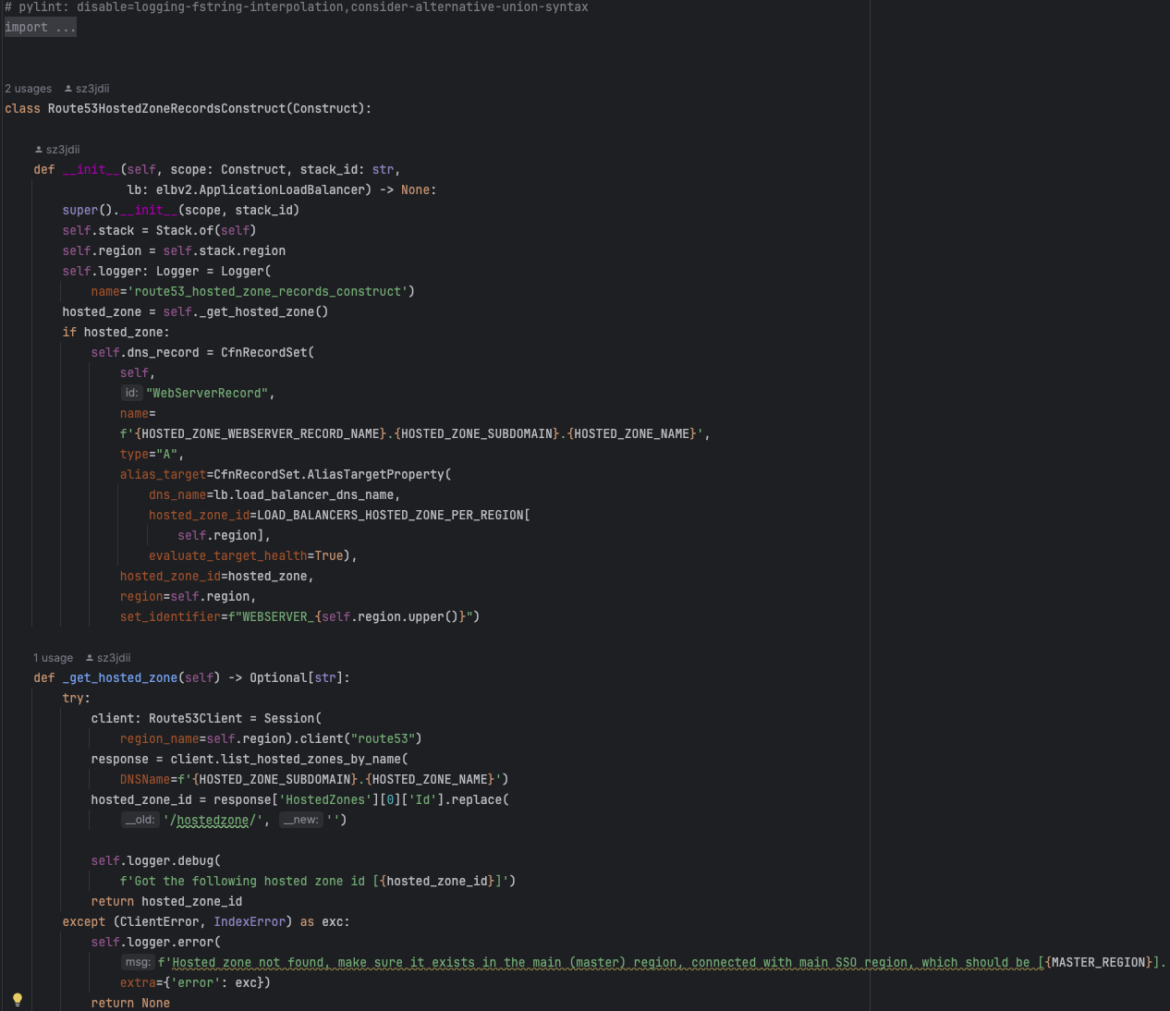Click the 'route53_hosted_zone_records_construct' logger name string
The height and width of the screenshot is (1011, 1170).
click(271, 291)
